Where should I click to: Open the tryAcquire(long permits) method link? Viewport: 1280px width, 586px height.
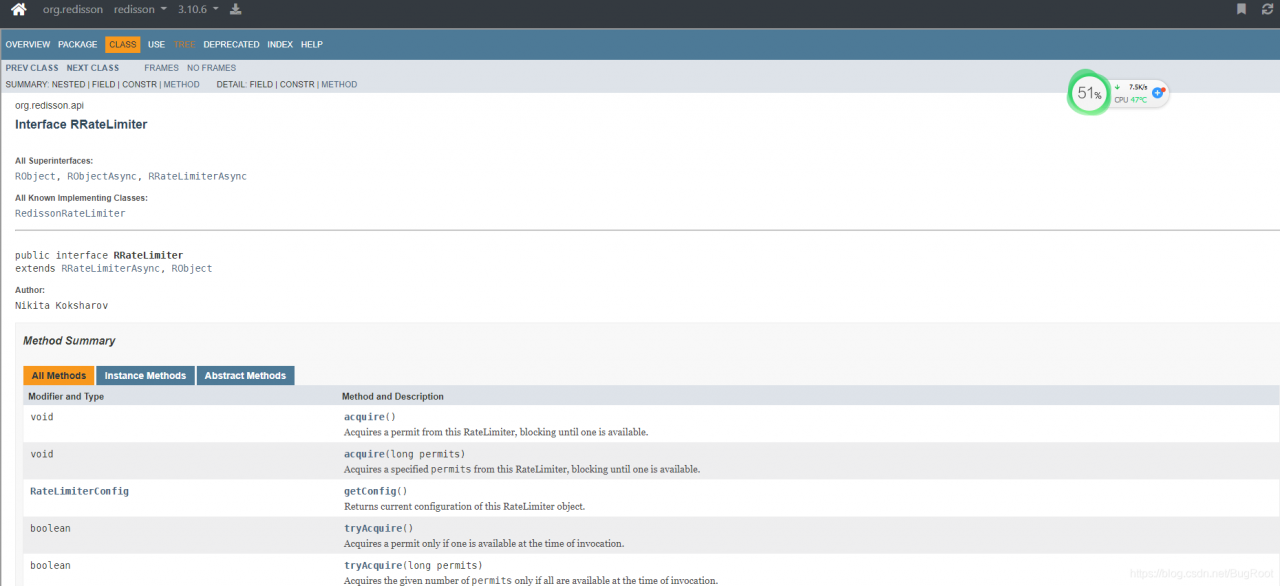point(373,565)
